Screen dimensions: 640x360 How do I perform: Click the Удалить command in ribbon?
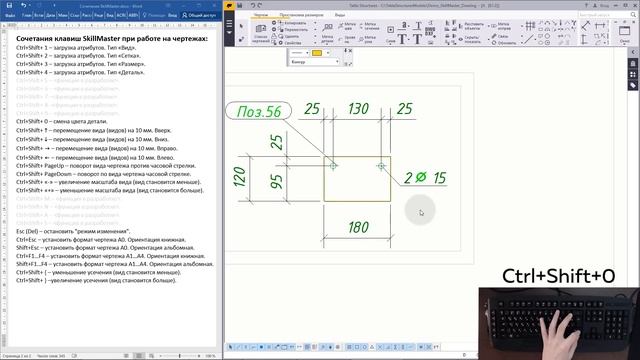tap(289, 36)
